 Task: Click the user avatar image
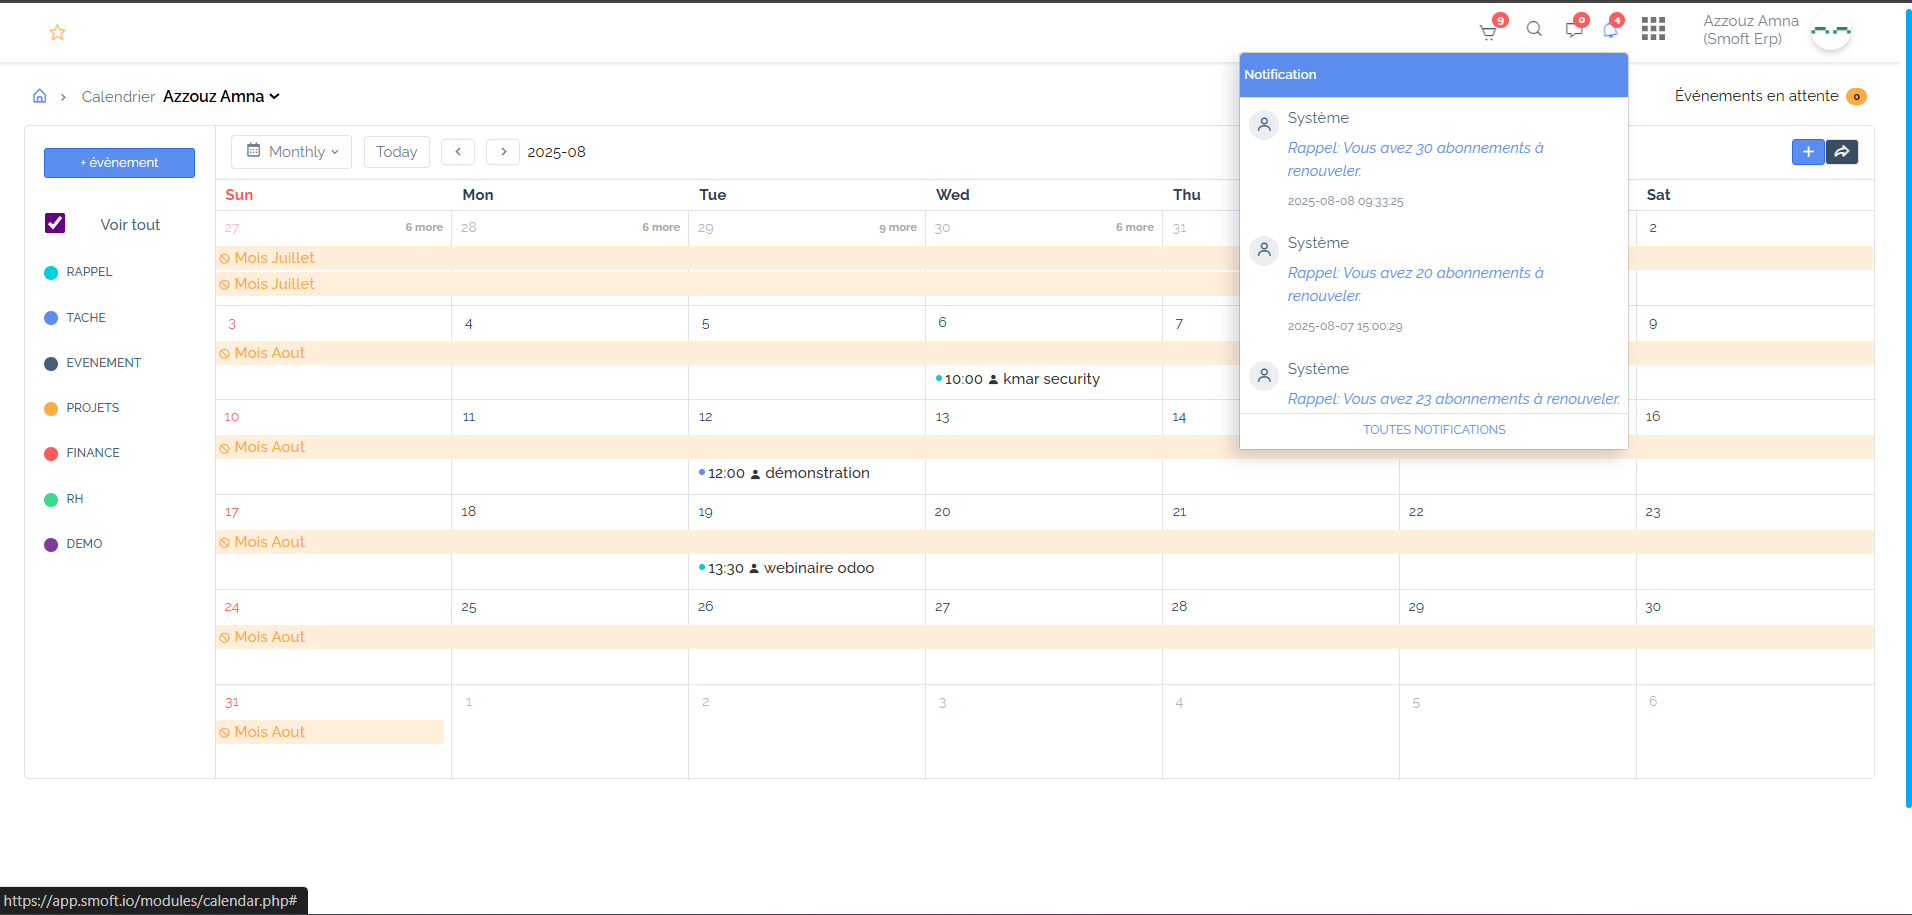tap(1831, 31)
